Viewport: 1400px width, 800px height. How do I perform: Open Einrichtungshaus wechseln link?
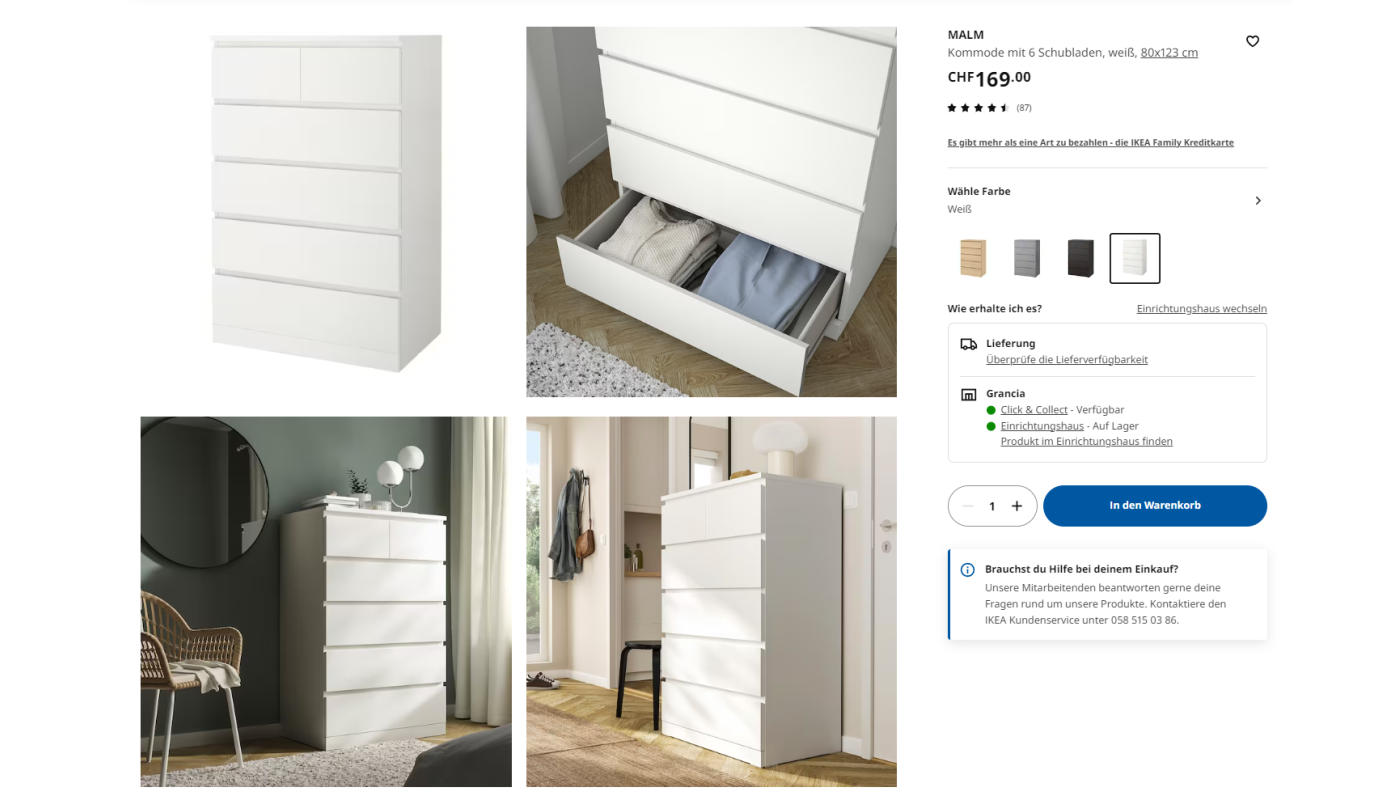pos(1201,309)
